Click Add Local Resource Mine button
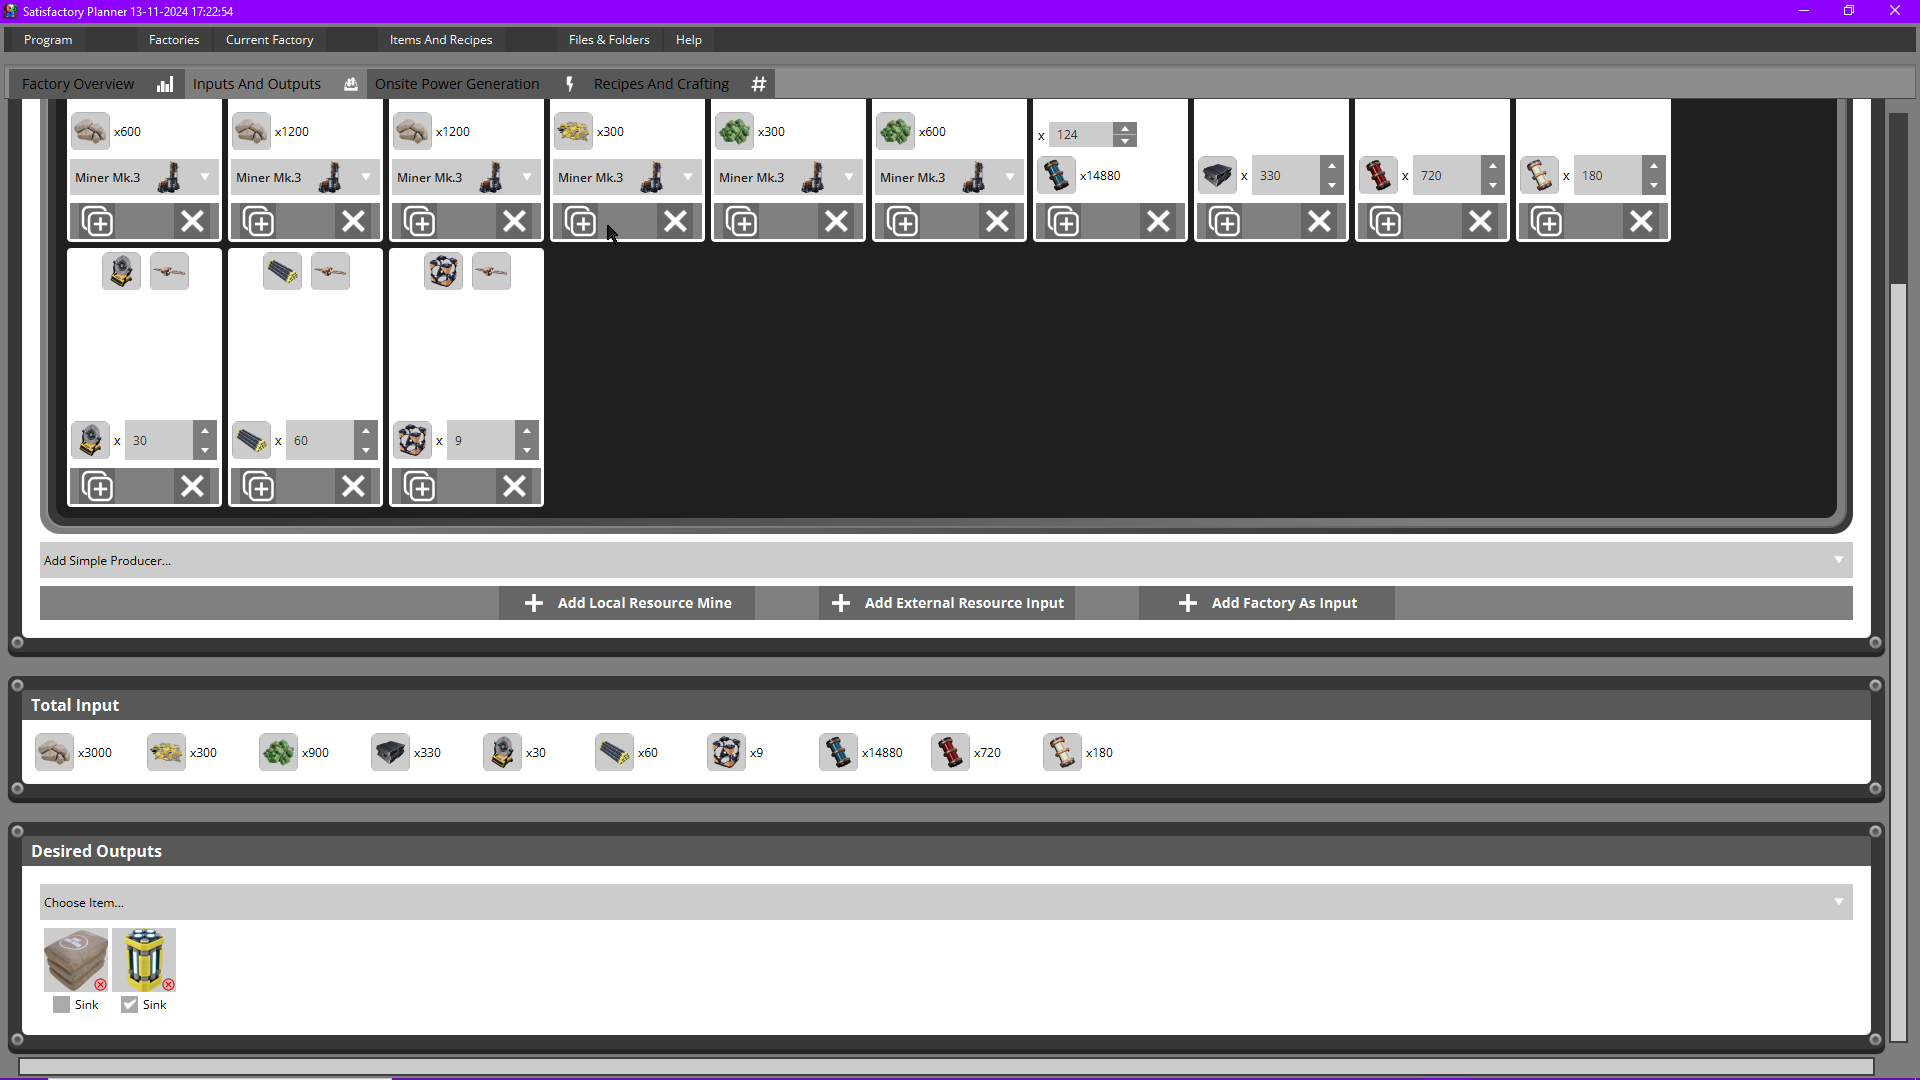The image size is (1920, 1080). pos(628,603)
